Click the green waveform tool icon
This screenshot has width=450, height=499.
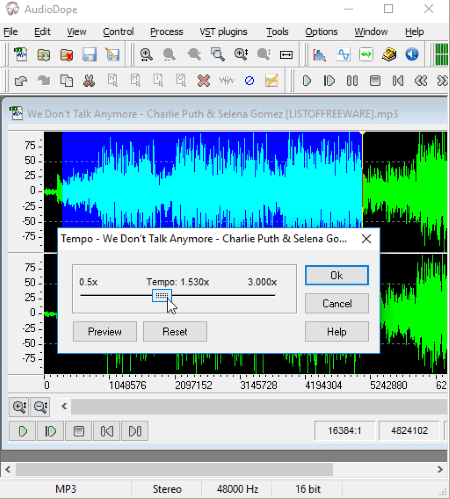(366, 54)
